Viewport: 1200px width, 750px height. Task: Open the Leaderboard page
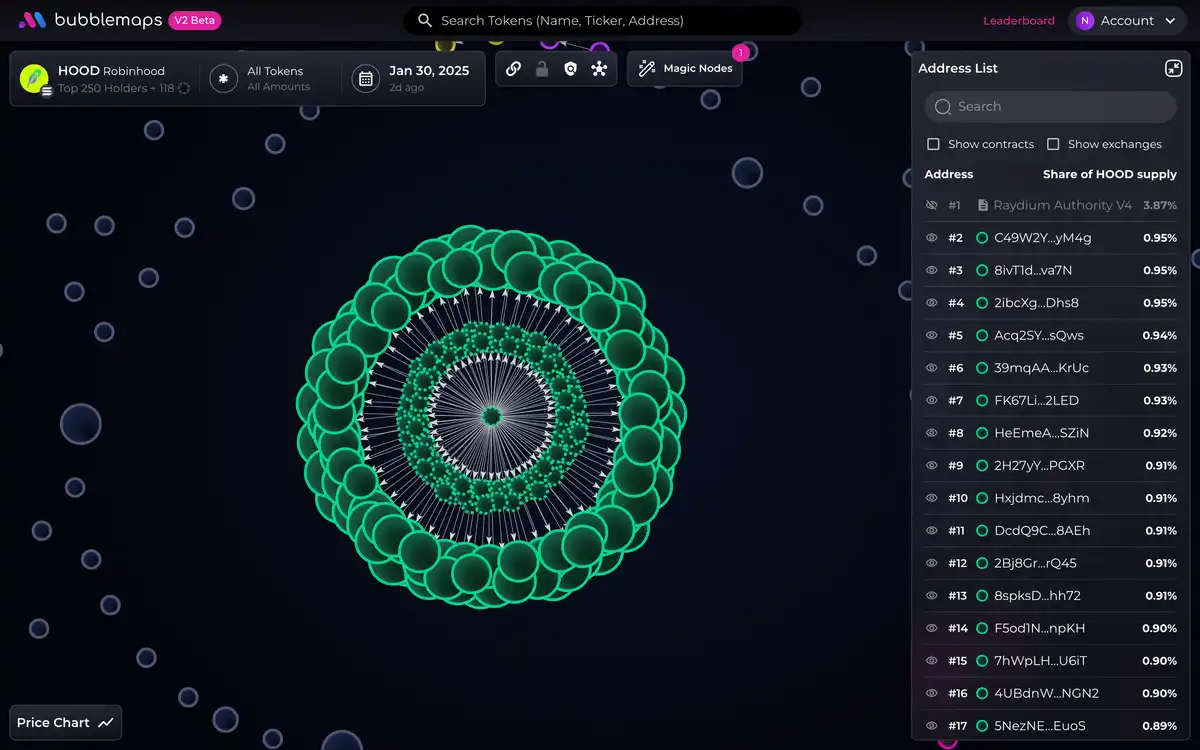(x=1018, y=20)
